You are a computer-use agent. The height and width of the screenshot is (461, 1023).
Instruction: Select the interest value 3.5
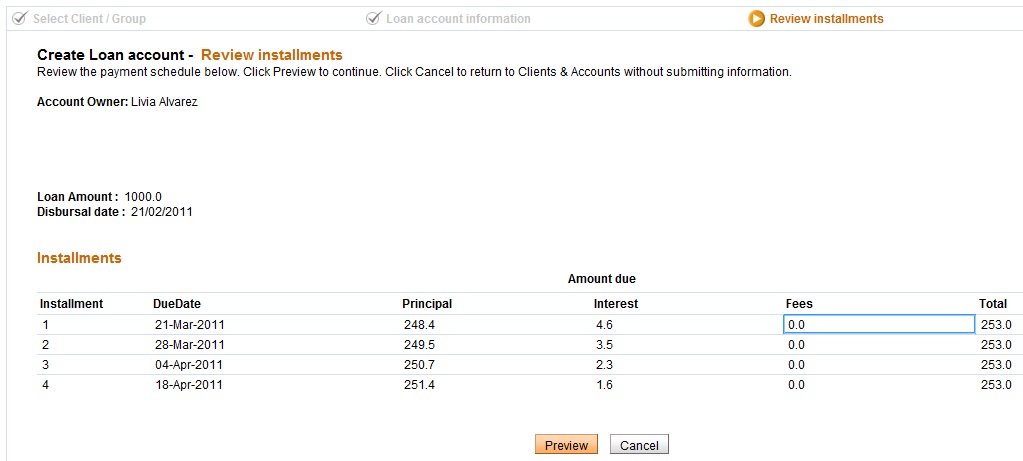(603, 345)
